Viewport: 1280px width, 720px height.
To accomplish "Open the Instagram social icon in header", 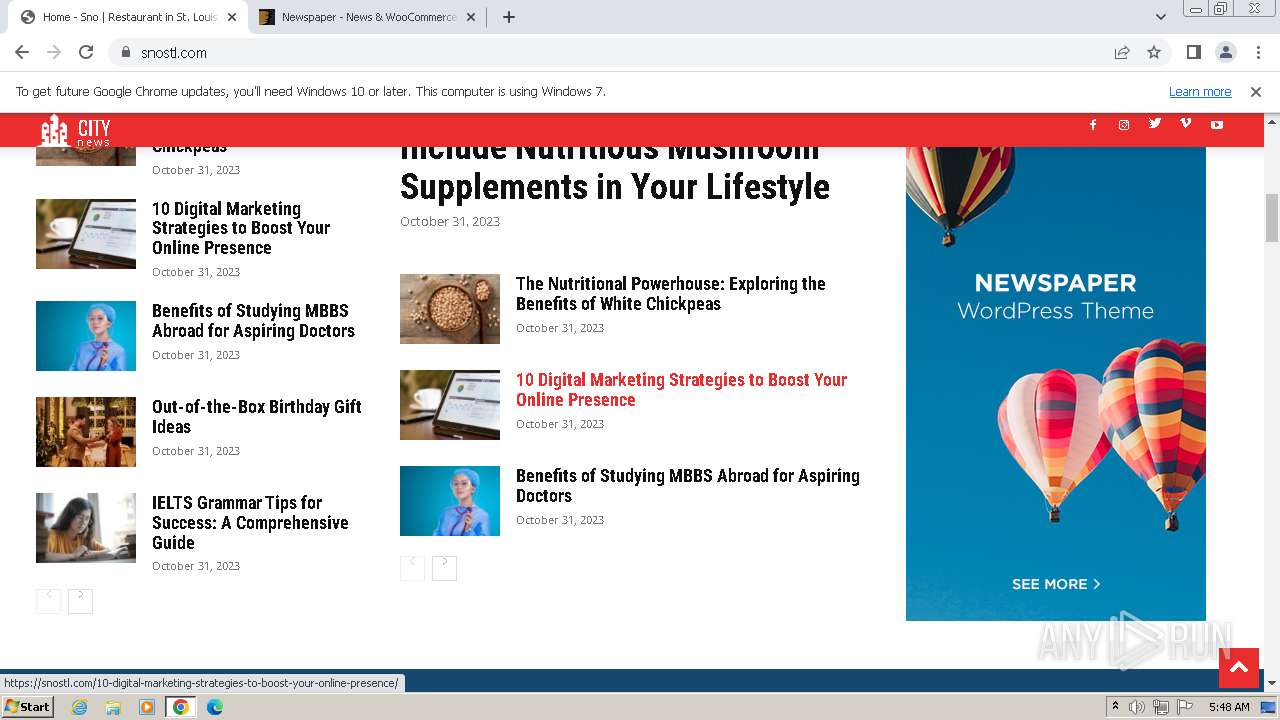I will point(1124,125).
